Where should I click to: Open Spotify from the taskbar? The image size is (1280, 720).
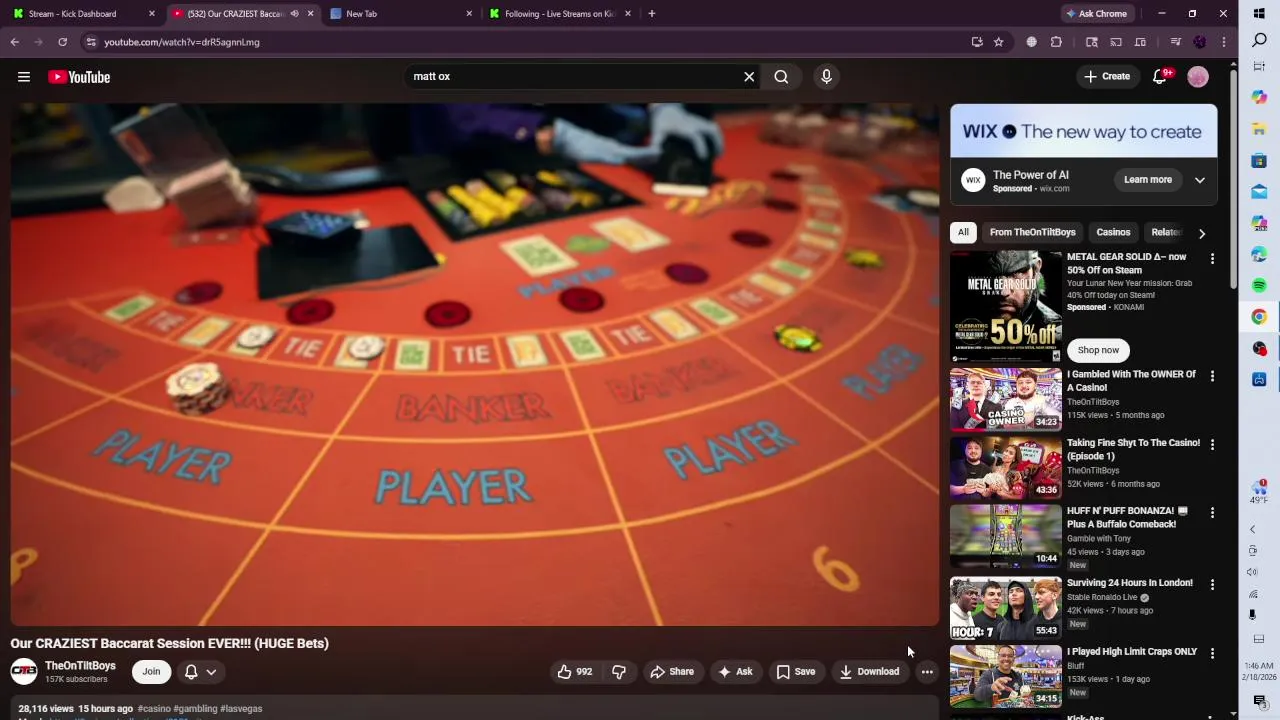point(1259,285)
